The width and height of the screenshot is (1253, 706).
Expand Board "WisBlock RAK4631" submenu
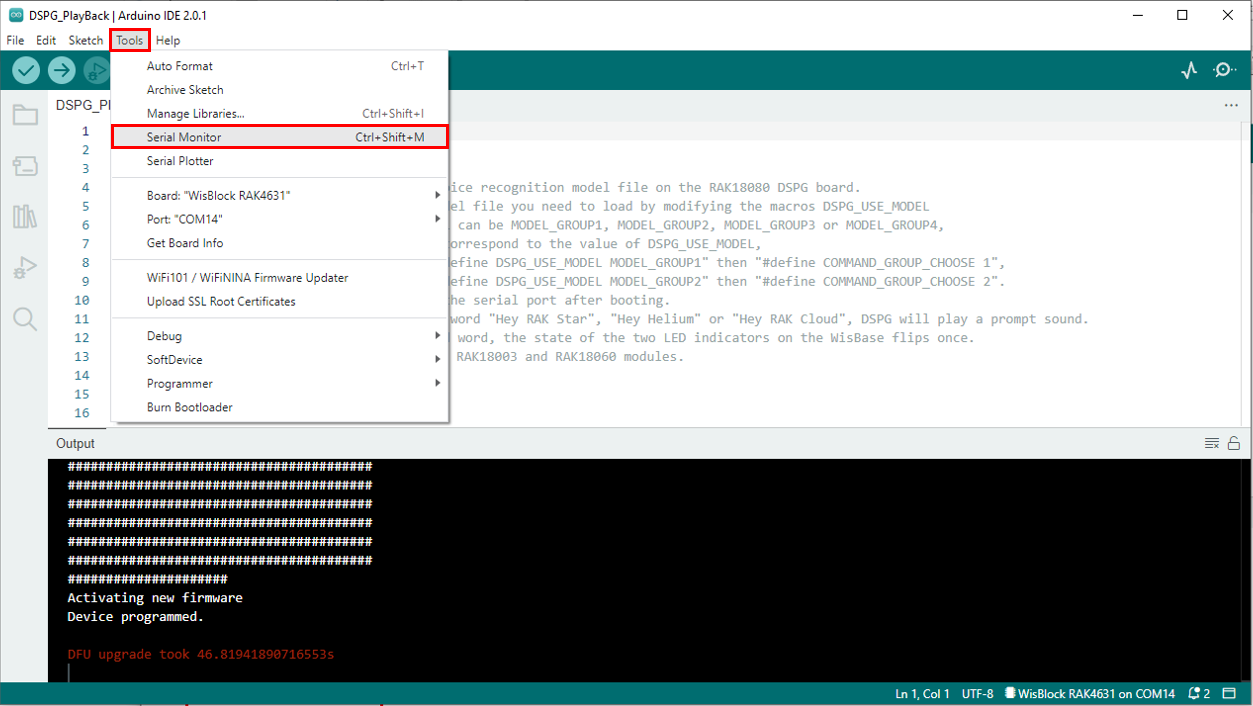[x=280, y=195]
